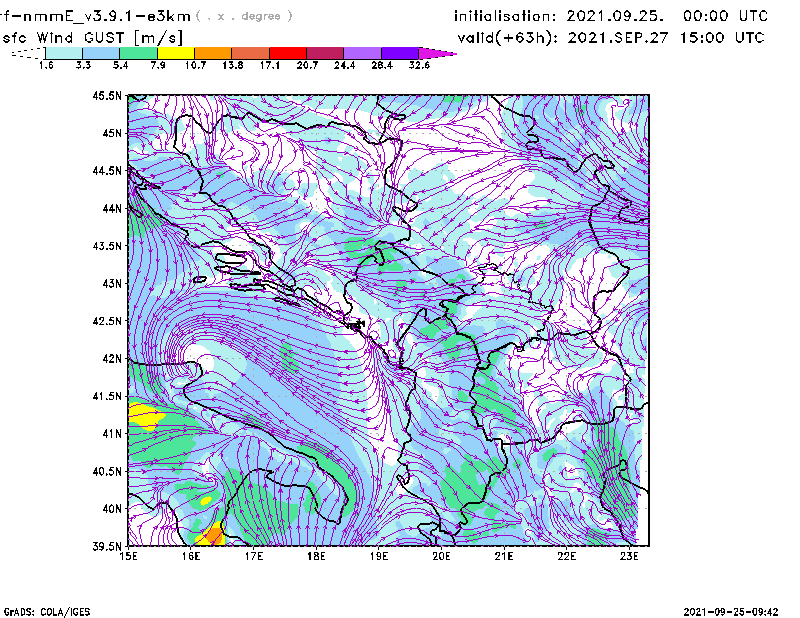Image resolution: width=800 pixels, height=618 pixels.
Task: Click the 42N latitude label
Action: [112, 358]
